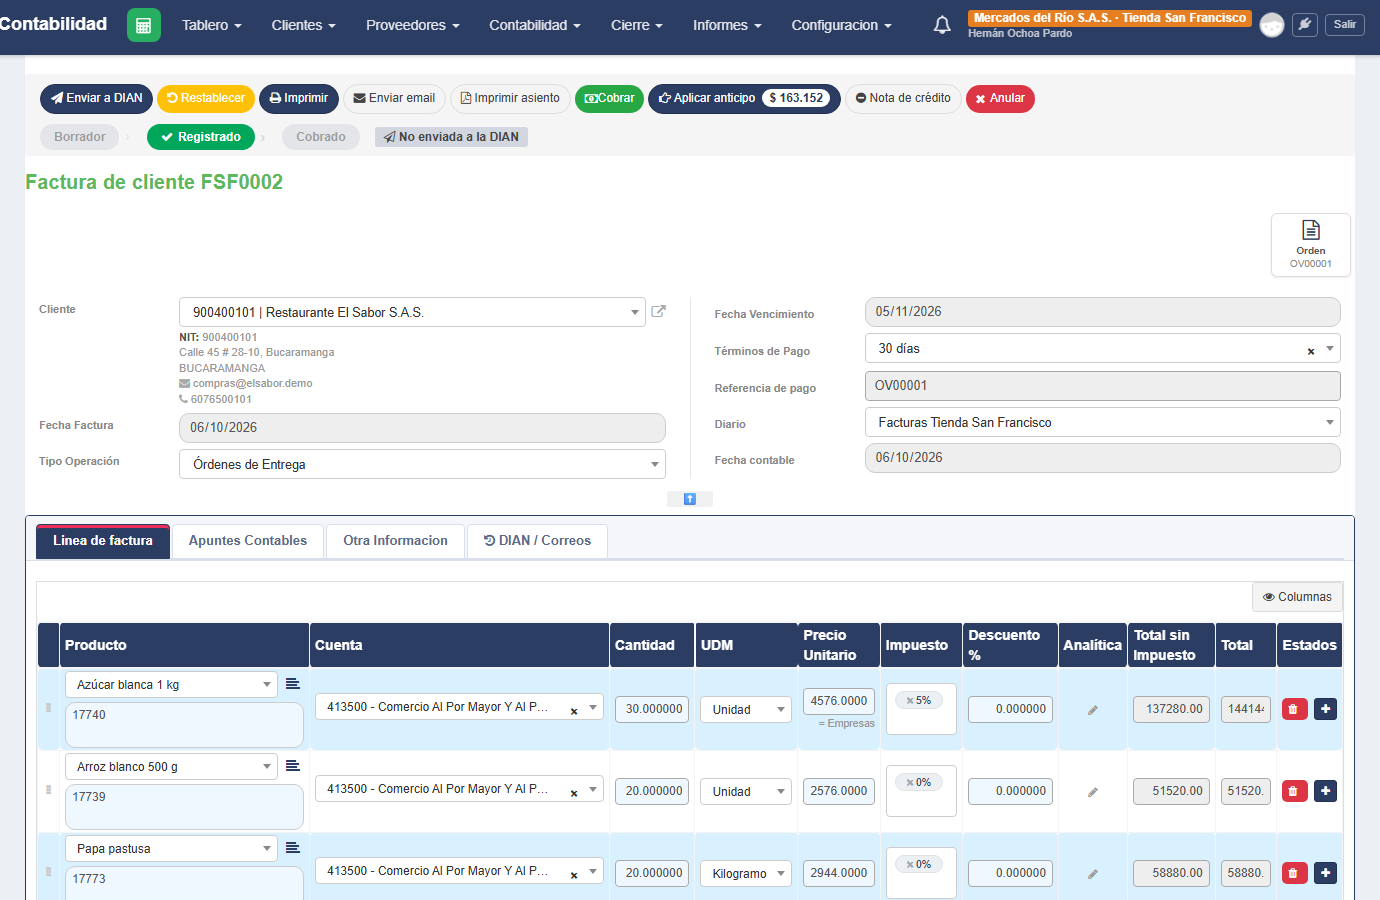
Task: Remove the 5% tax tag
Action: coord(910,701)
